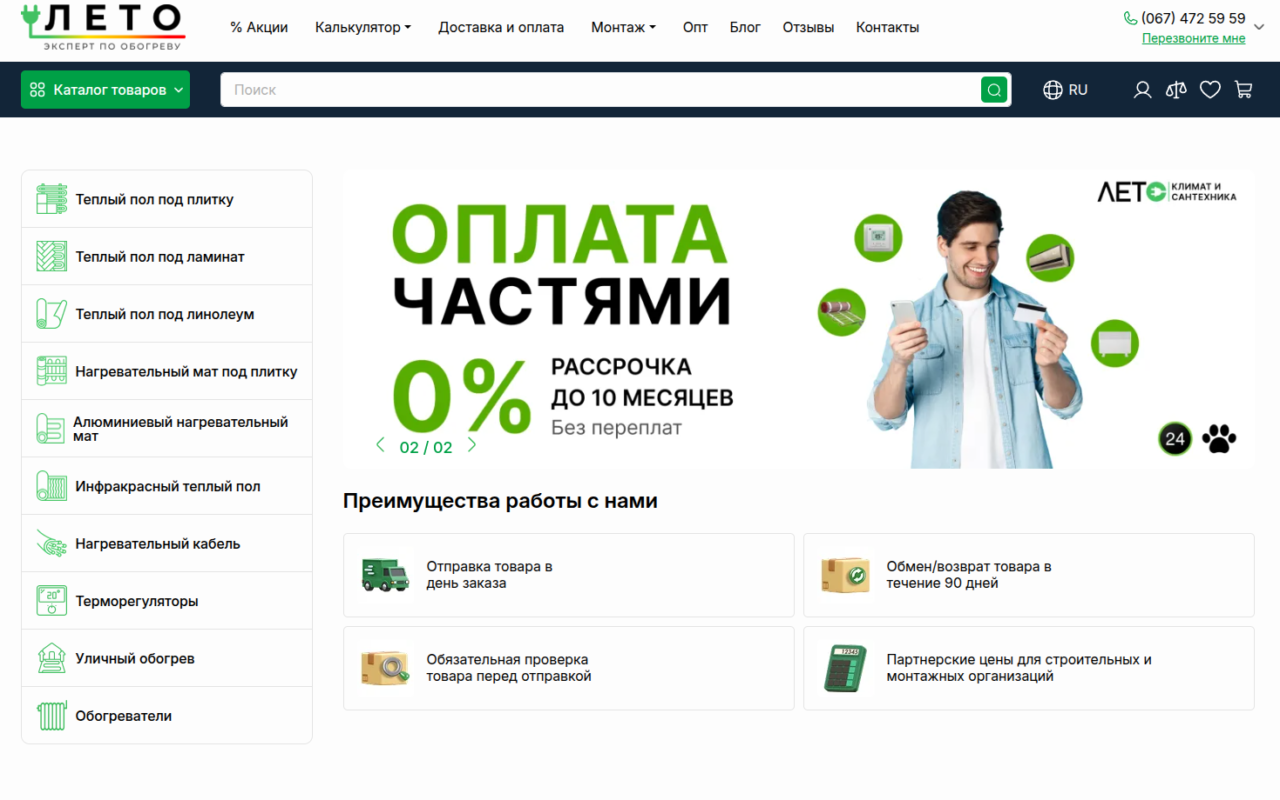This screenshot has height=800, width=1280.
Task: Click the Перезвоните мне link
Action: click(1194, 38)
